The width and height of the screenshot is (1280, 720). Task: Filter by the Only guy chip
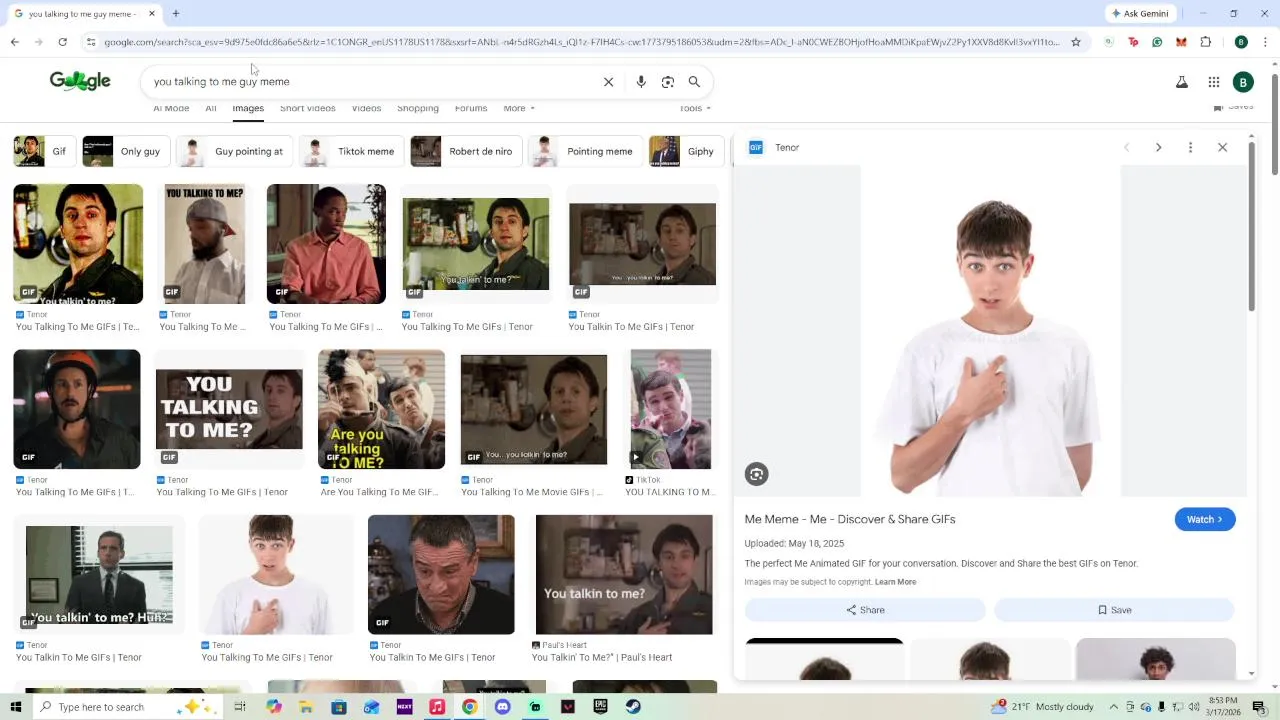[x=125, y=152]
